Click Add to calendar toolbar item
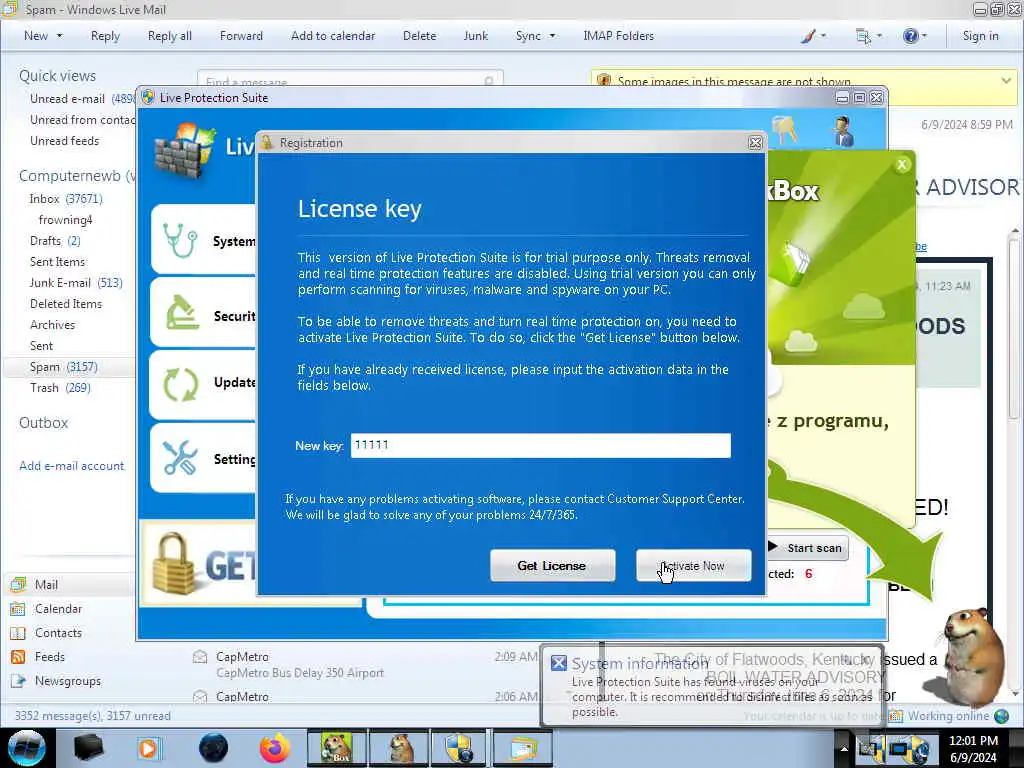Image resolution: width=1024 pixels, height=768 pixels. tap(333, 36)
